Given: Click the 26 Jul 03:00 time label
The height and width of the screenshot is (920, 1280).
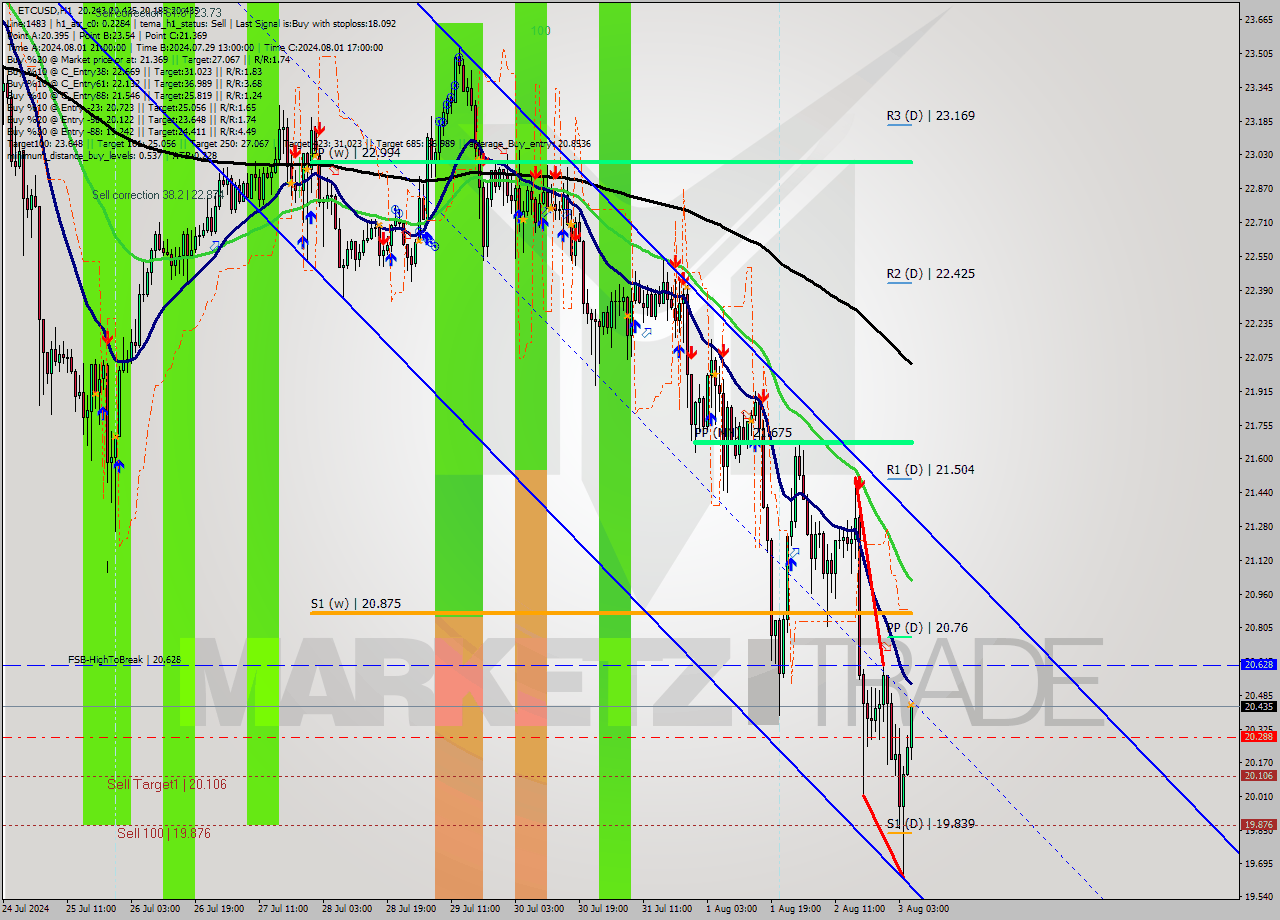Looking at the screenshot, I should (156, 909).
